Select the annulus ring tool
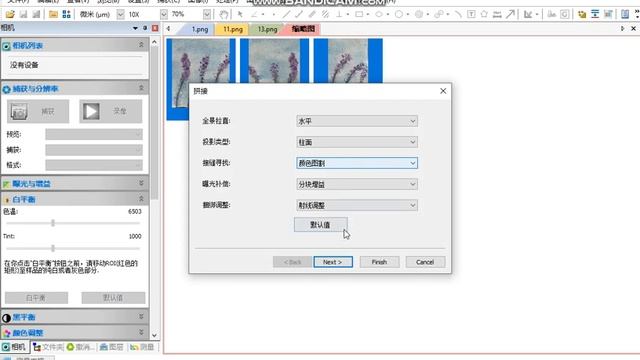The image size is (640, 360). click(x=419, y=14)
